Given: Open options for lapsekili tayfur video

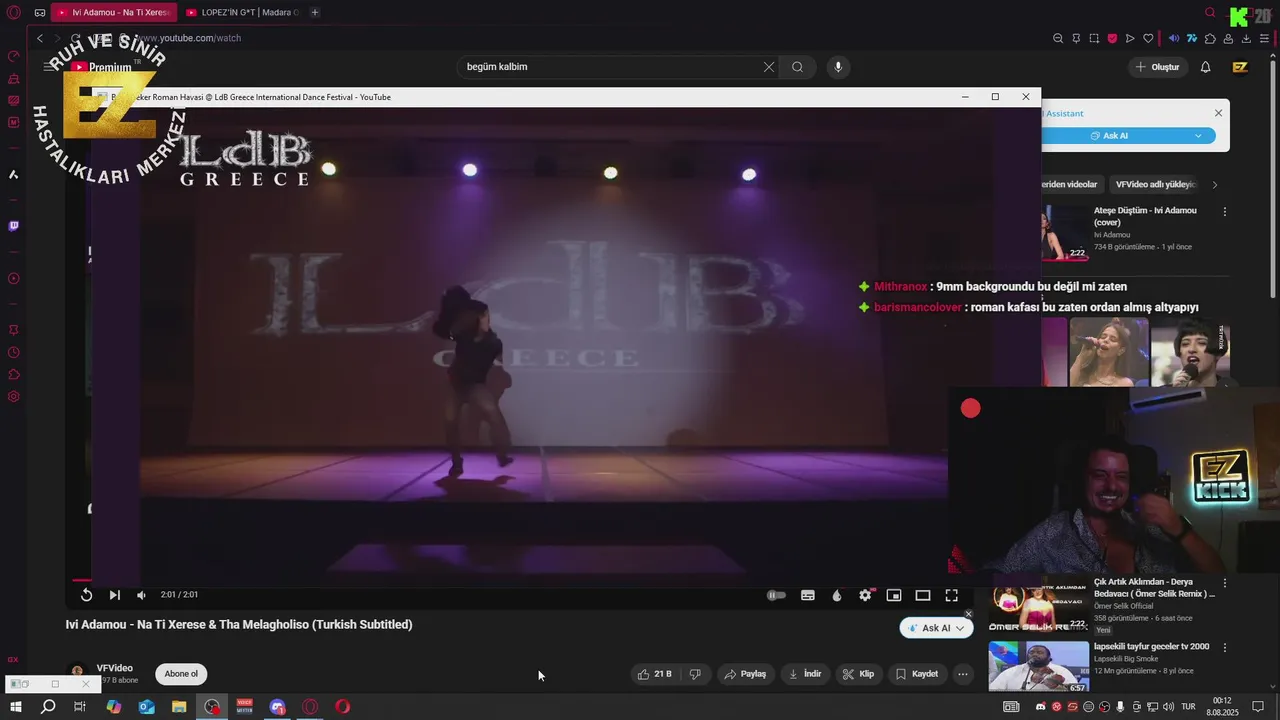Looking at the screenshot, I should (1225, 647).
